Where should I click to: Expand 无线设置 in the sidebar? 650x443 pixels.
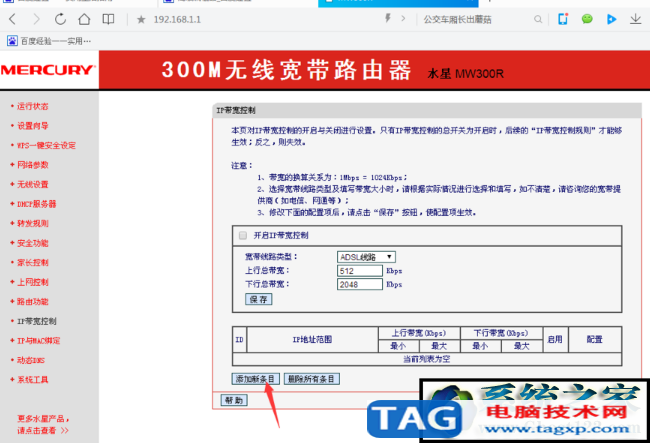point(32,184)
